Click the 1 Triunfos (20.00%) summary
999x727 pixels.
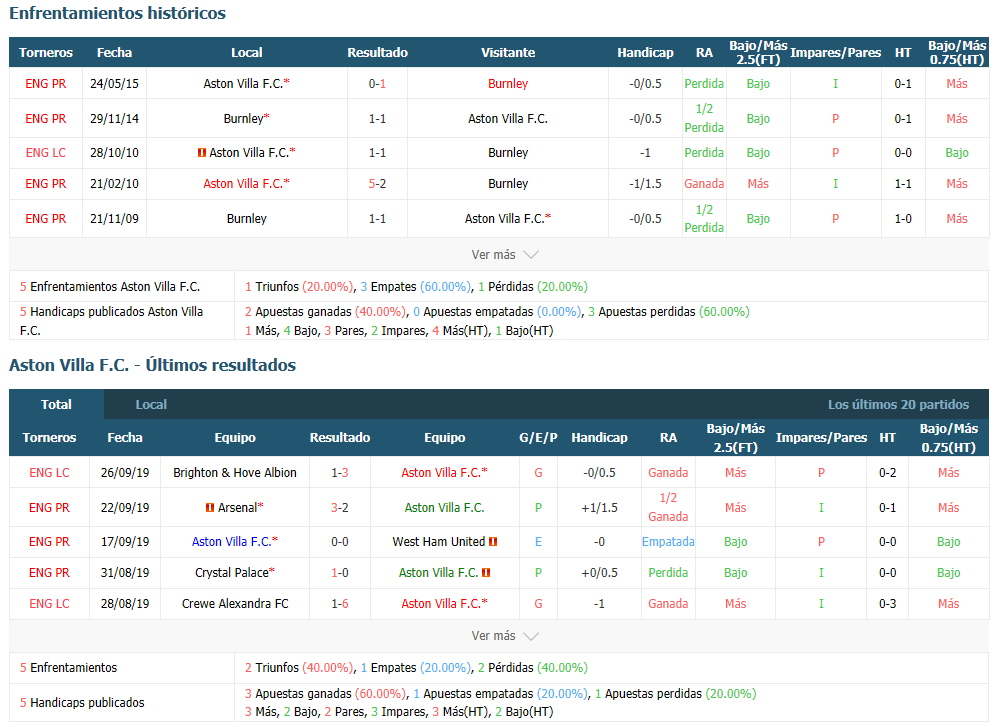click(x=299, y=287)
